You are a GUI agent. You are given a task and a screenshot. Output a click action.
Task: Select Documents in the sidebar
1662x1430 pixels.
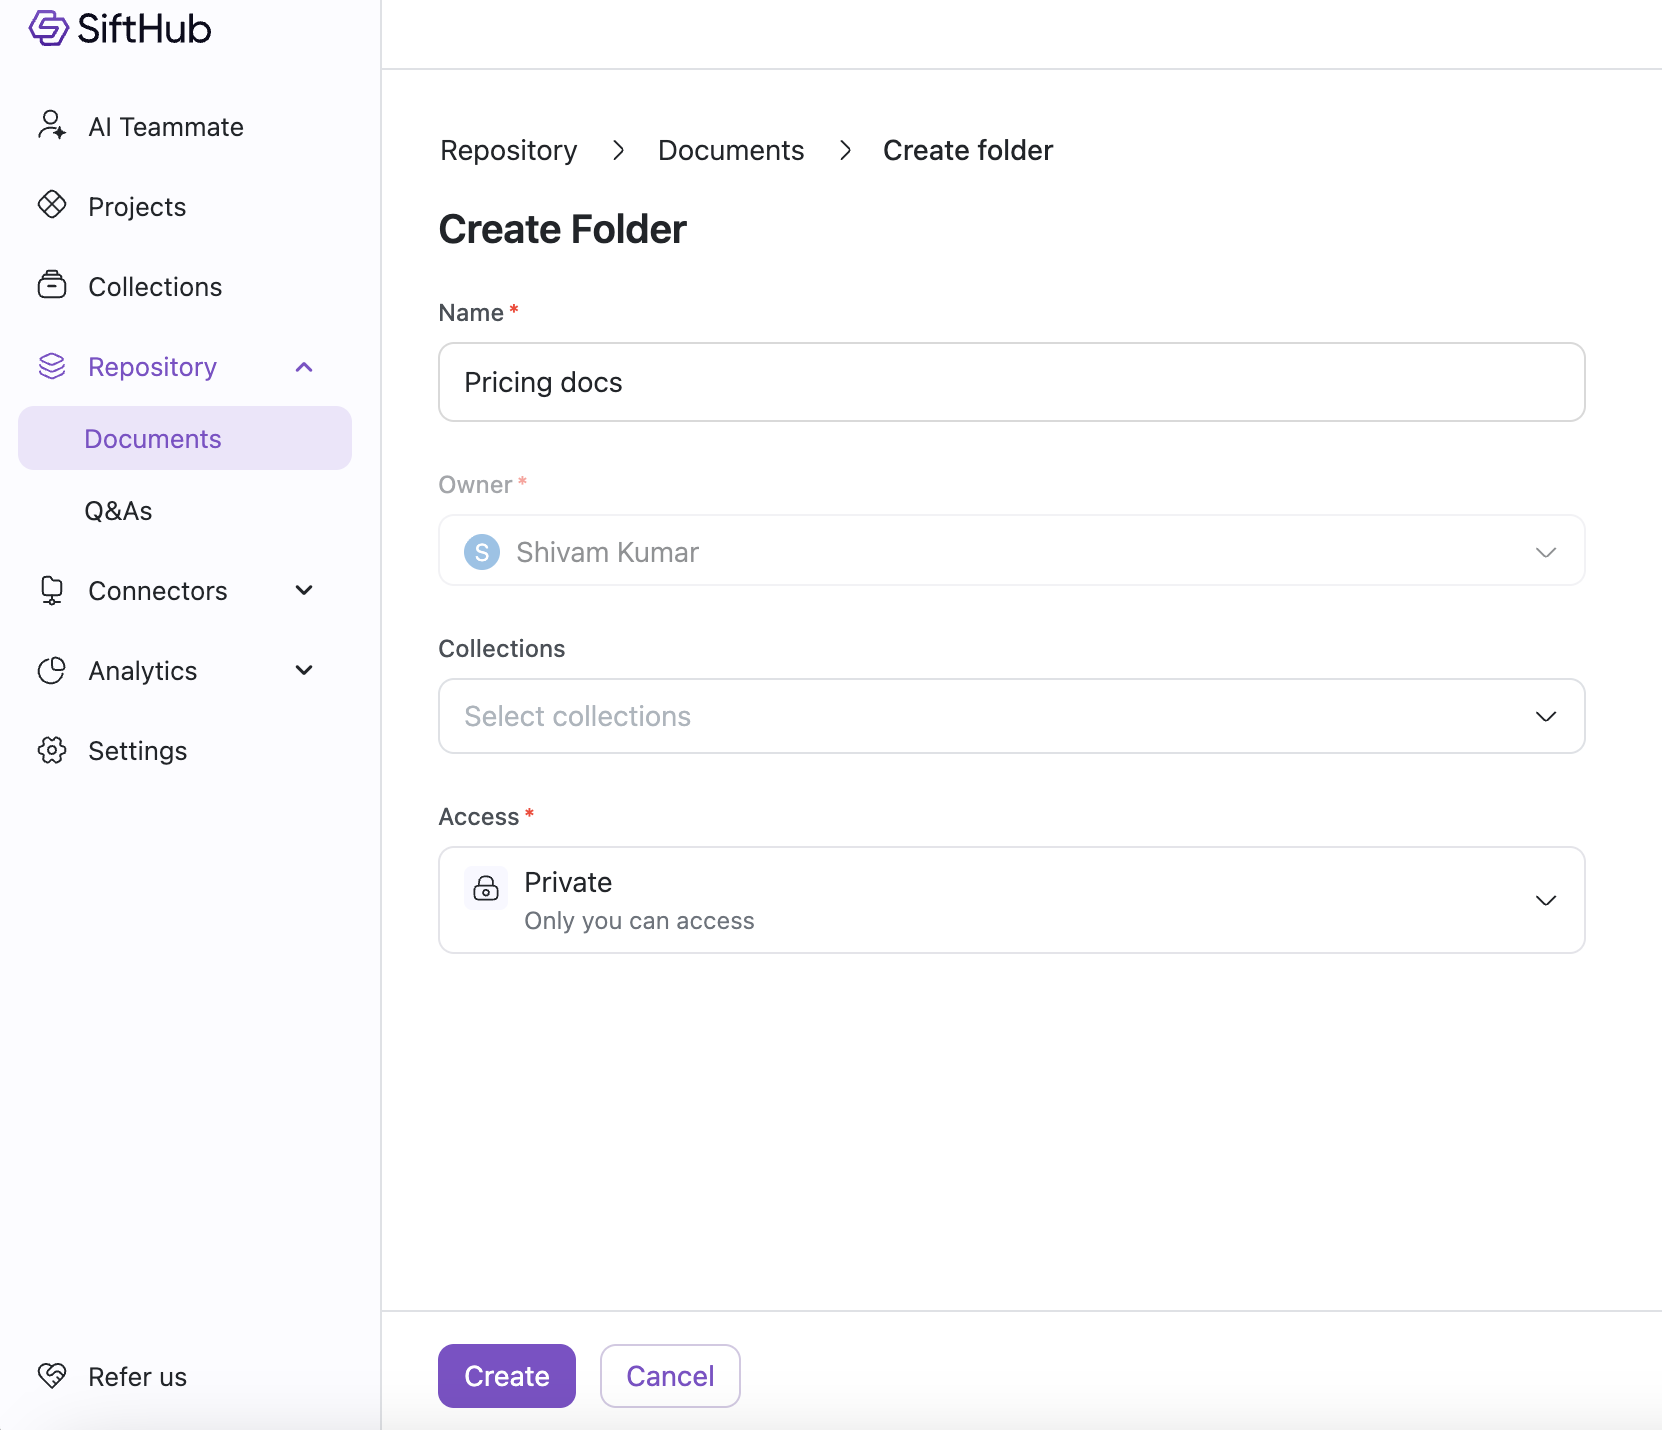(x=153, y=439)
